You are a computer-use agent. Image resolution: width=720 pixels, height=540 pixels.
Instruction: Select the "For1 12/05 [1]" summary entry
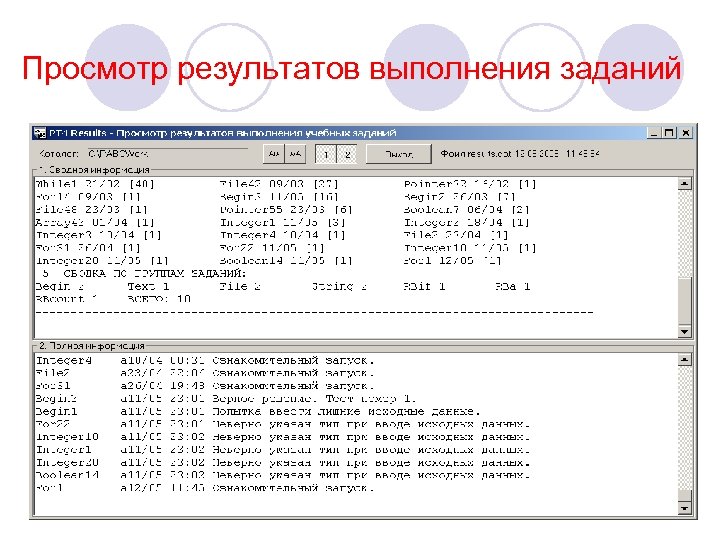[452, 261]
